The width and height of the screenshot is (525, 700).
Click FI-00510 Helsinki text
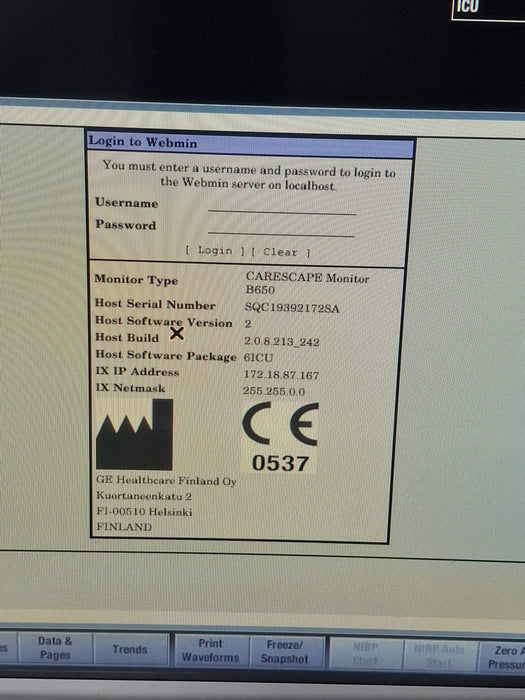pyautogui.click(x=144, y=512)
